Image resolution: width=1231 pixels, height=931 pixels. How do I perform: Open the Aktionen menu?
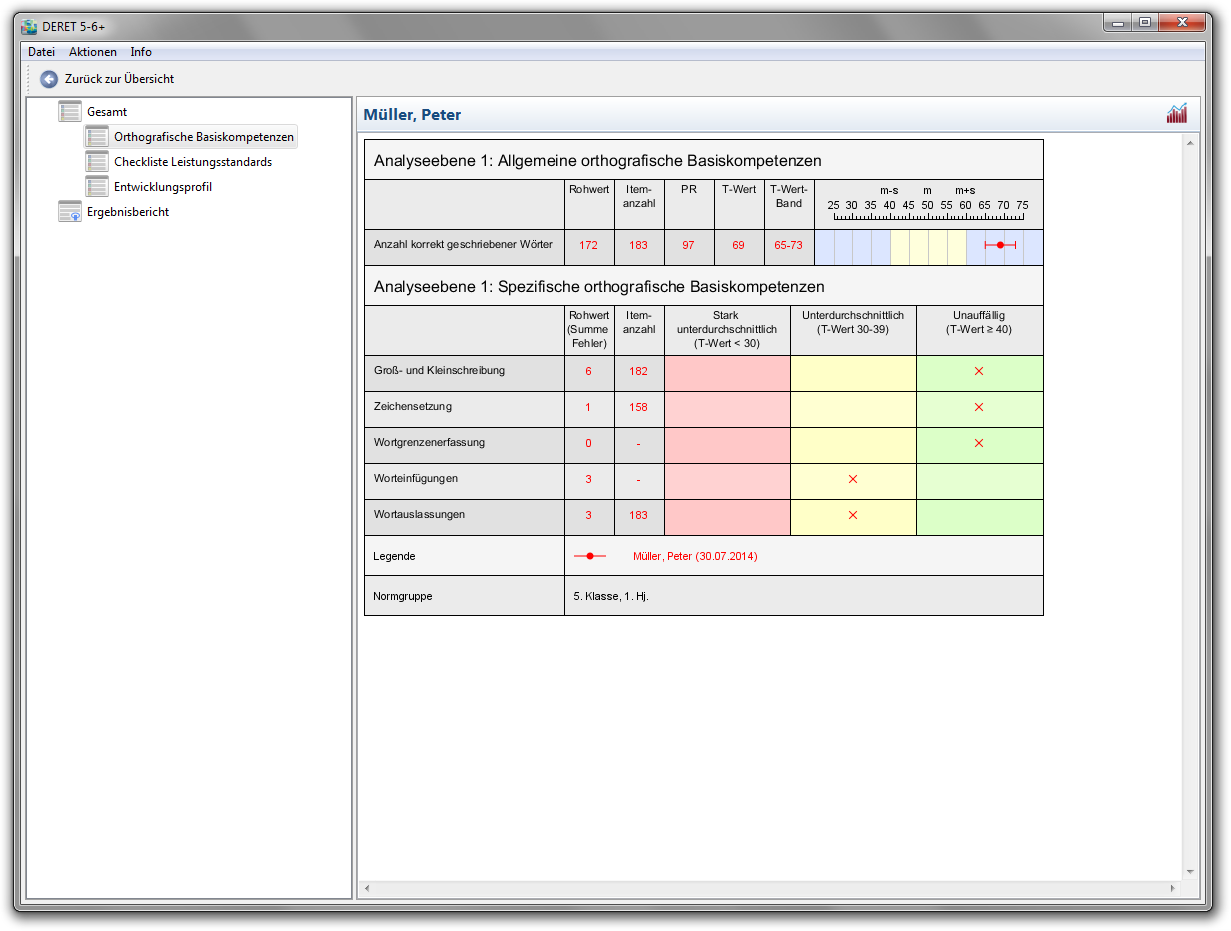point(93,52)
